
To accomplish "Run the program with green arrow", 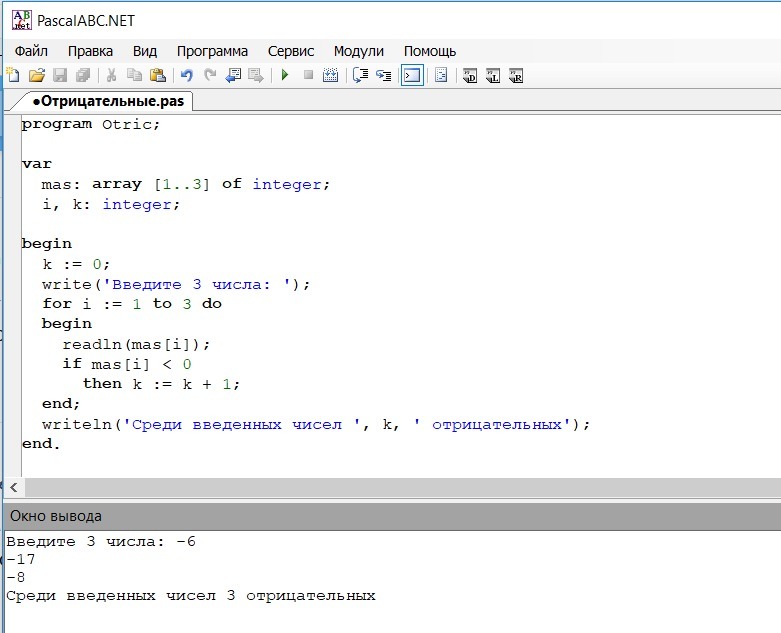I will coord(285,75).
